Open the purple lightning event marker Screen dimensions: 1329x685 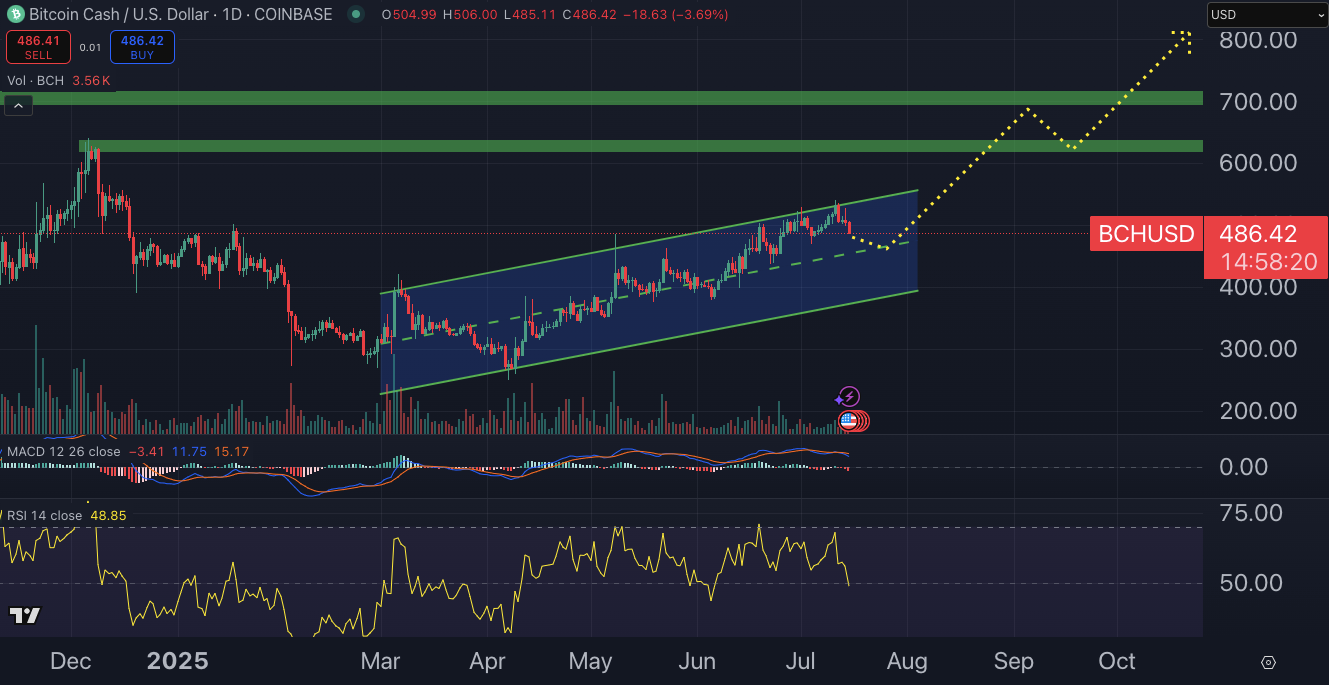849,397
